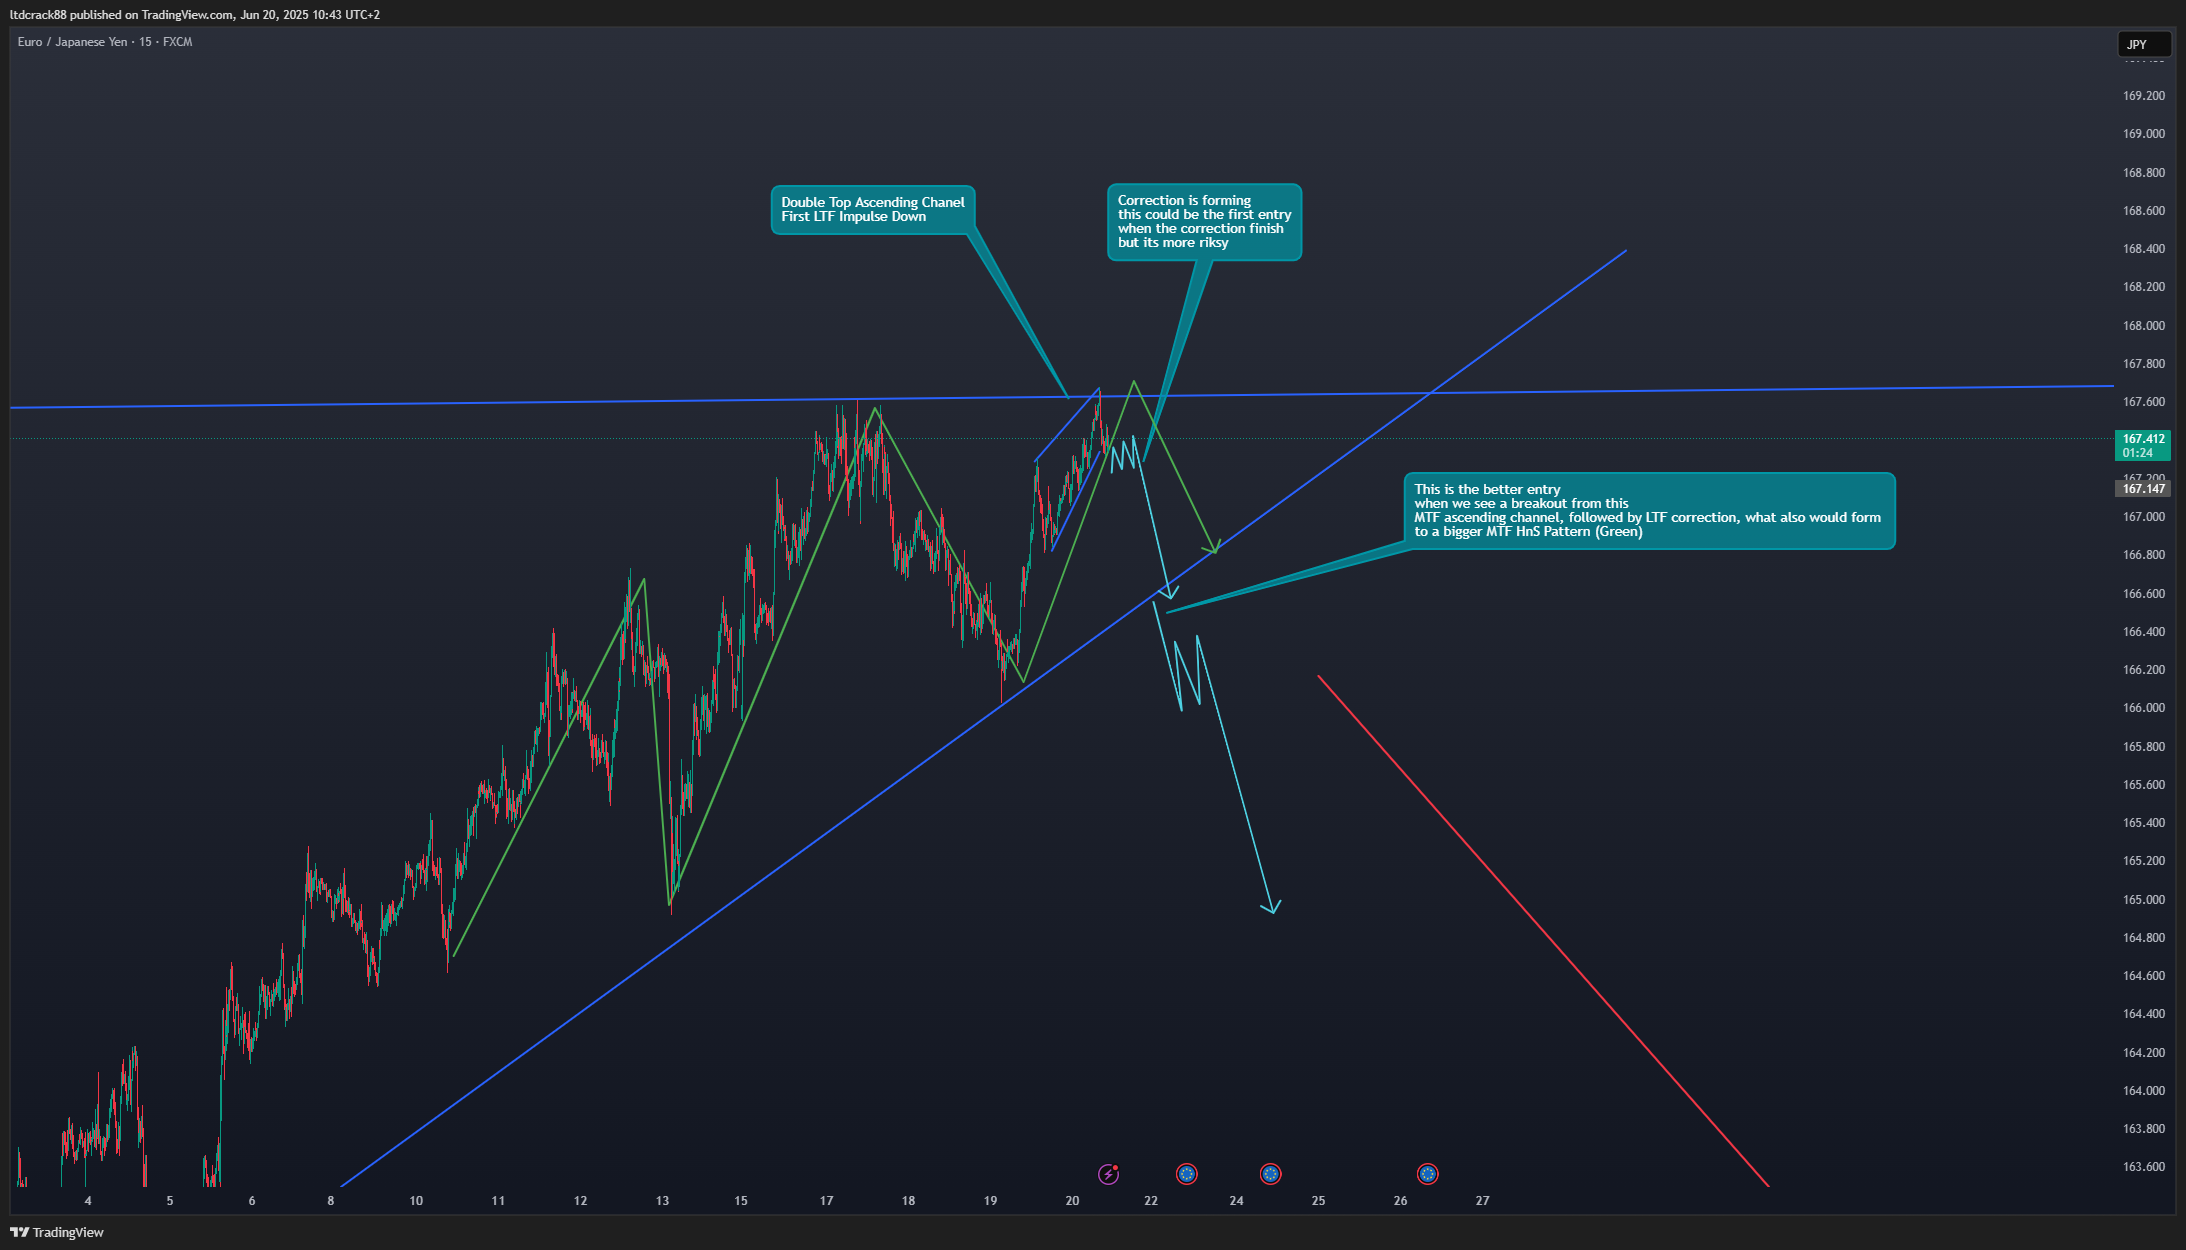Viewport: 2186px width, 1250px height.
Task: Click the 167.800 price axis label
Action: 2144,364
